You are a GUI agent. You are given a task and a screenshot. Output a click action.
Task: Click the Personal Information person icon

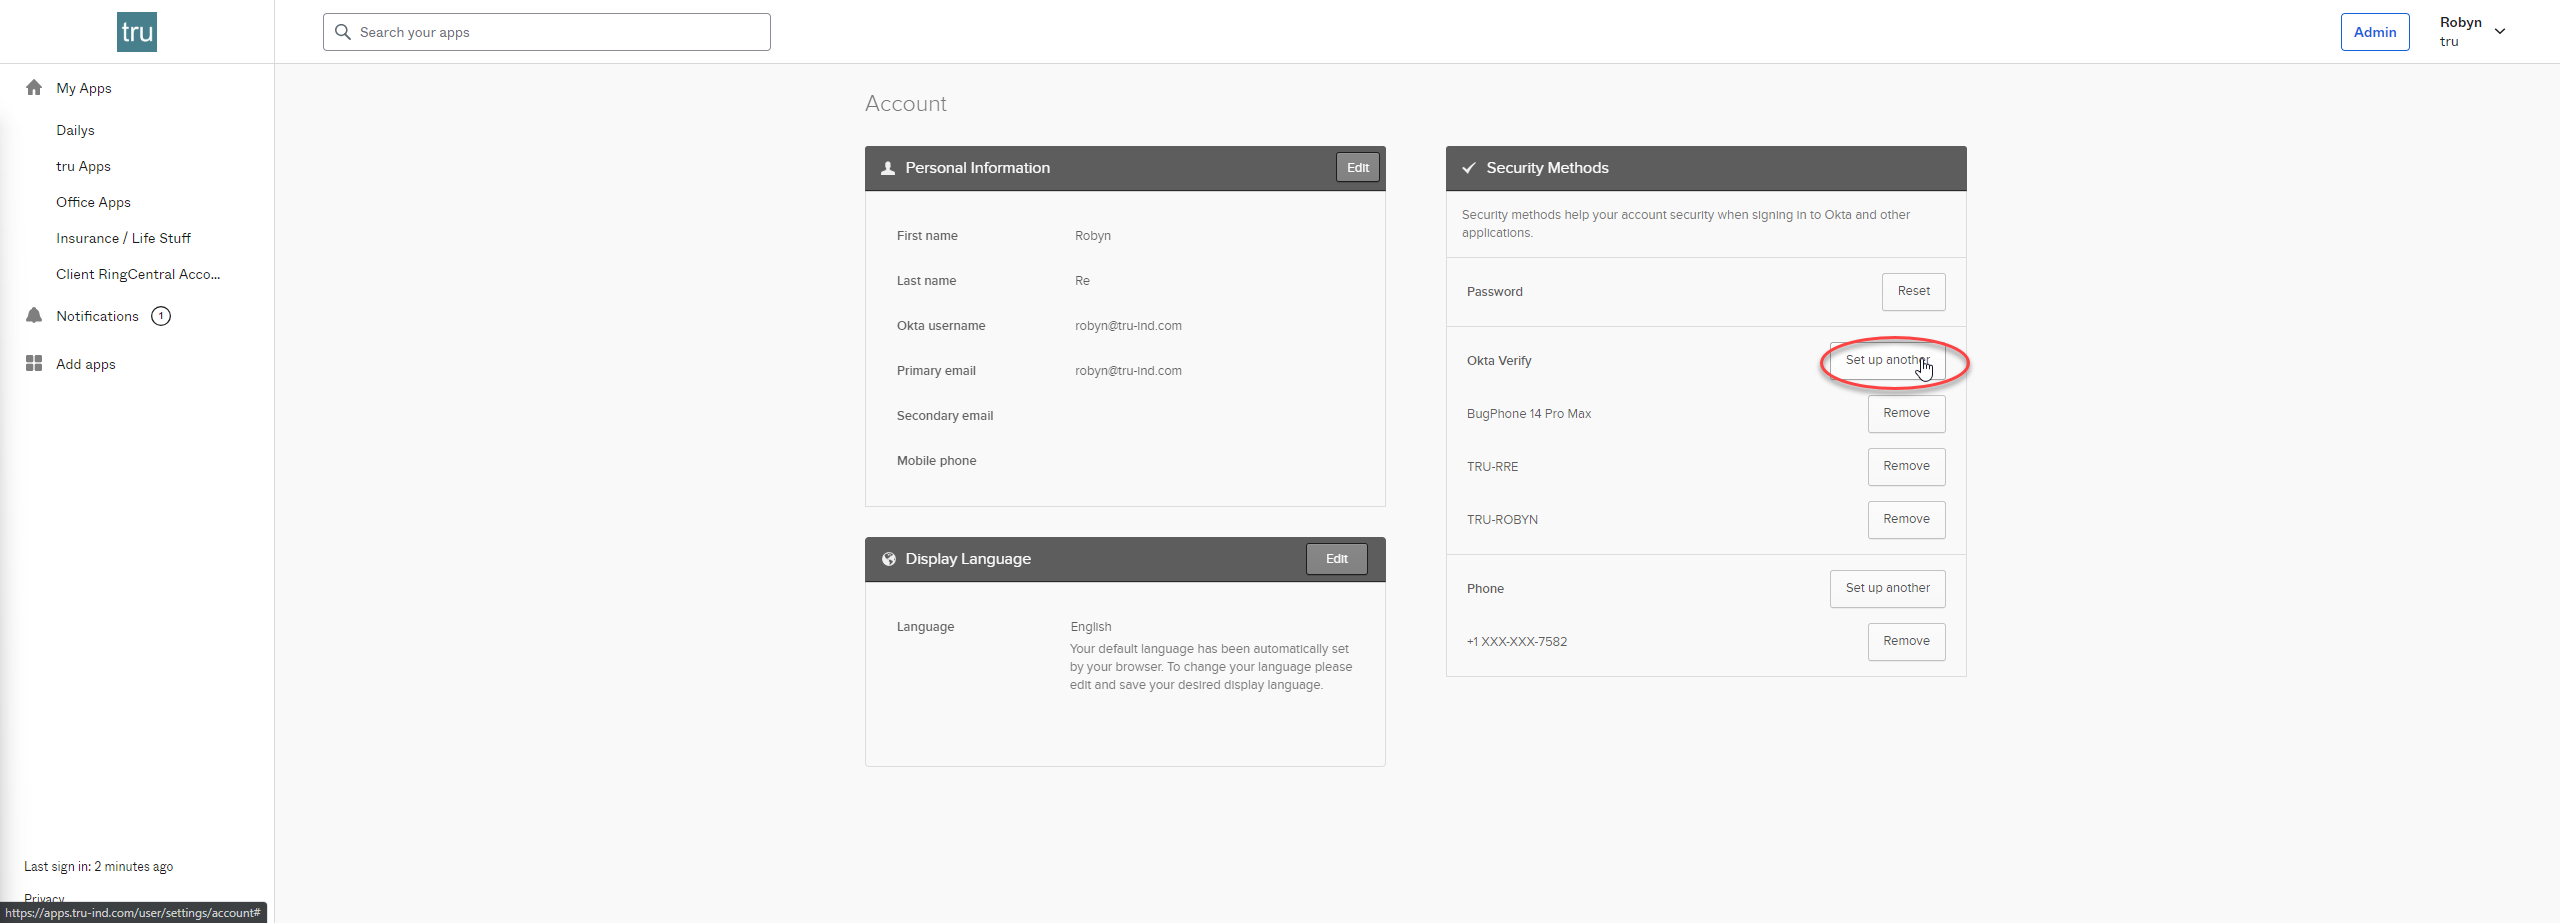pyautogui.click(x=888, y=168)
